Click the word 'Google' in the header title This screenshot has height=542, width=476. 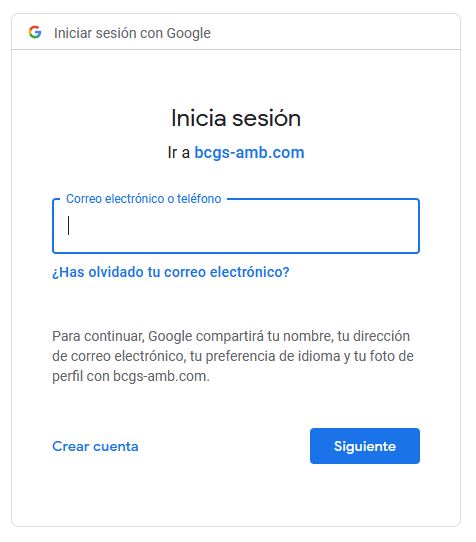pyautogui.click(x=188, y=33)
